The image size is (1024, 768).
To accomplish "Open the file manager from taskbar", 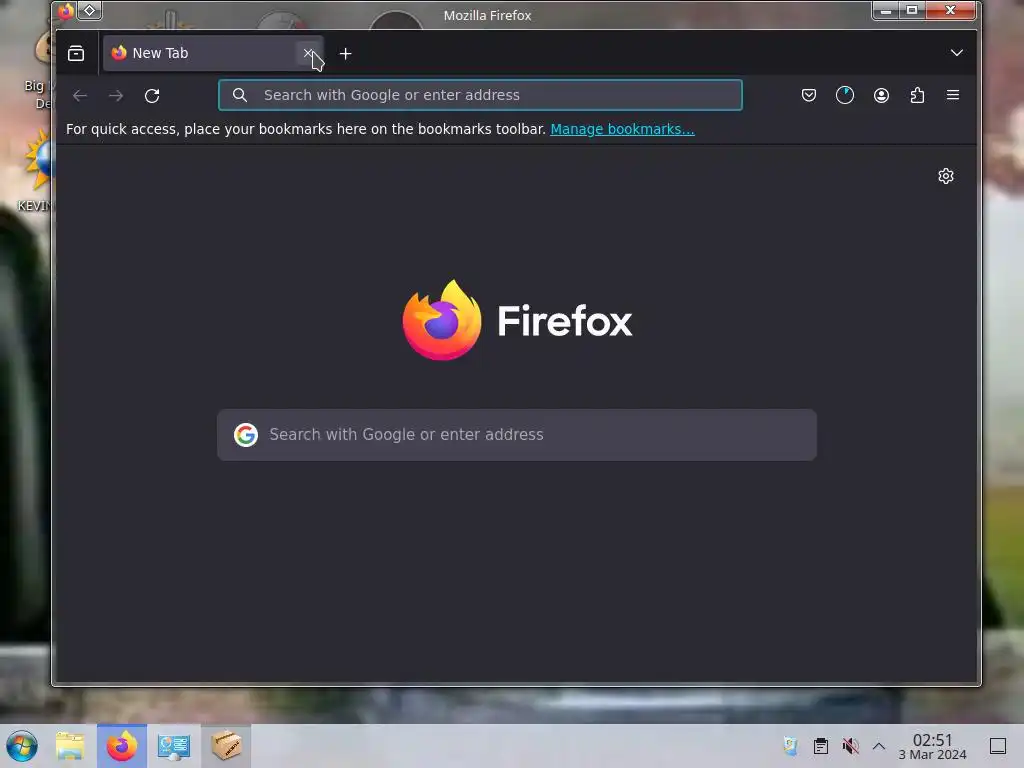I will (x=70, y=746).
